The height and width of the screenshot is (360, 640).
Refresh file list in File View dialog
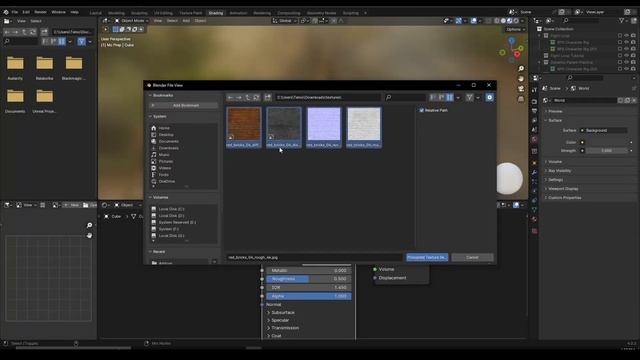[x=256, y=98]
